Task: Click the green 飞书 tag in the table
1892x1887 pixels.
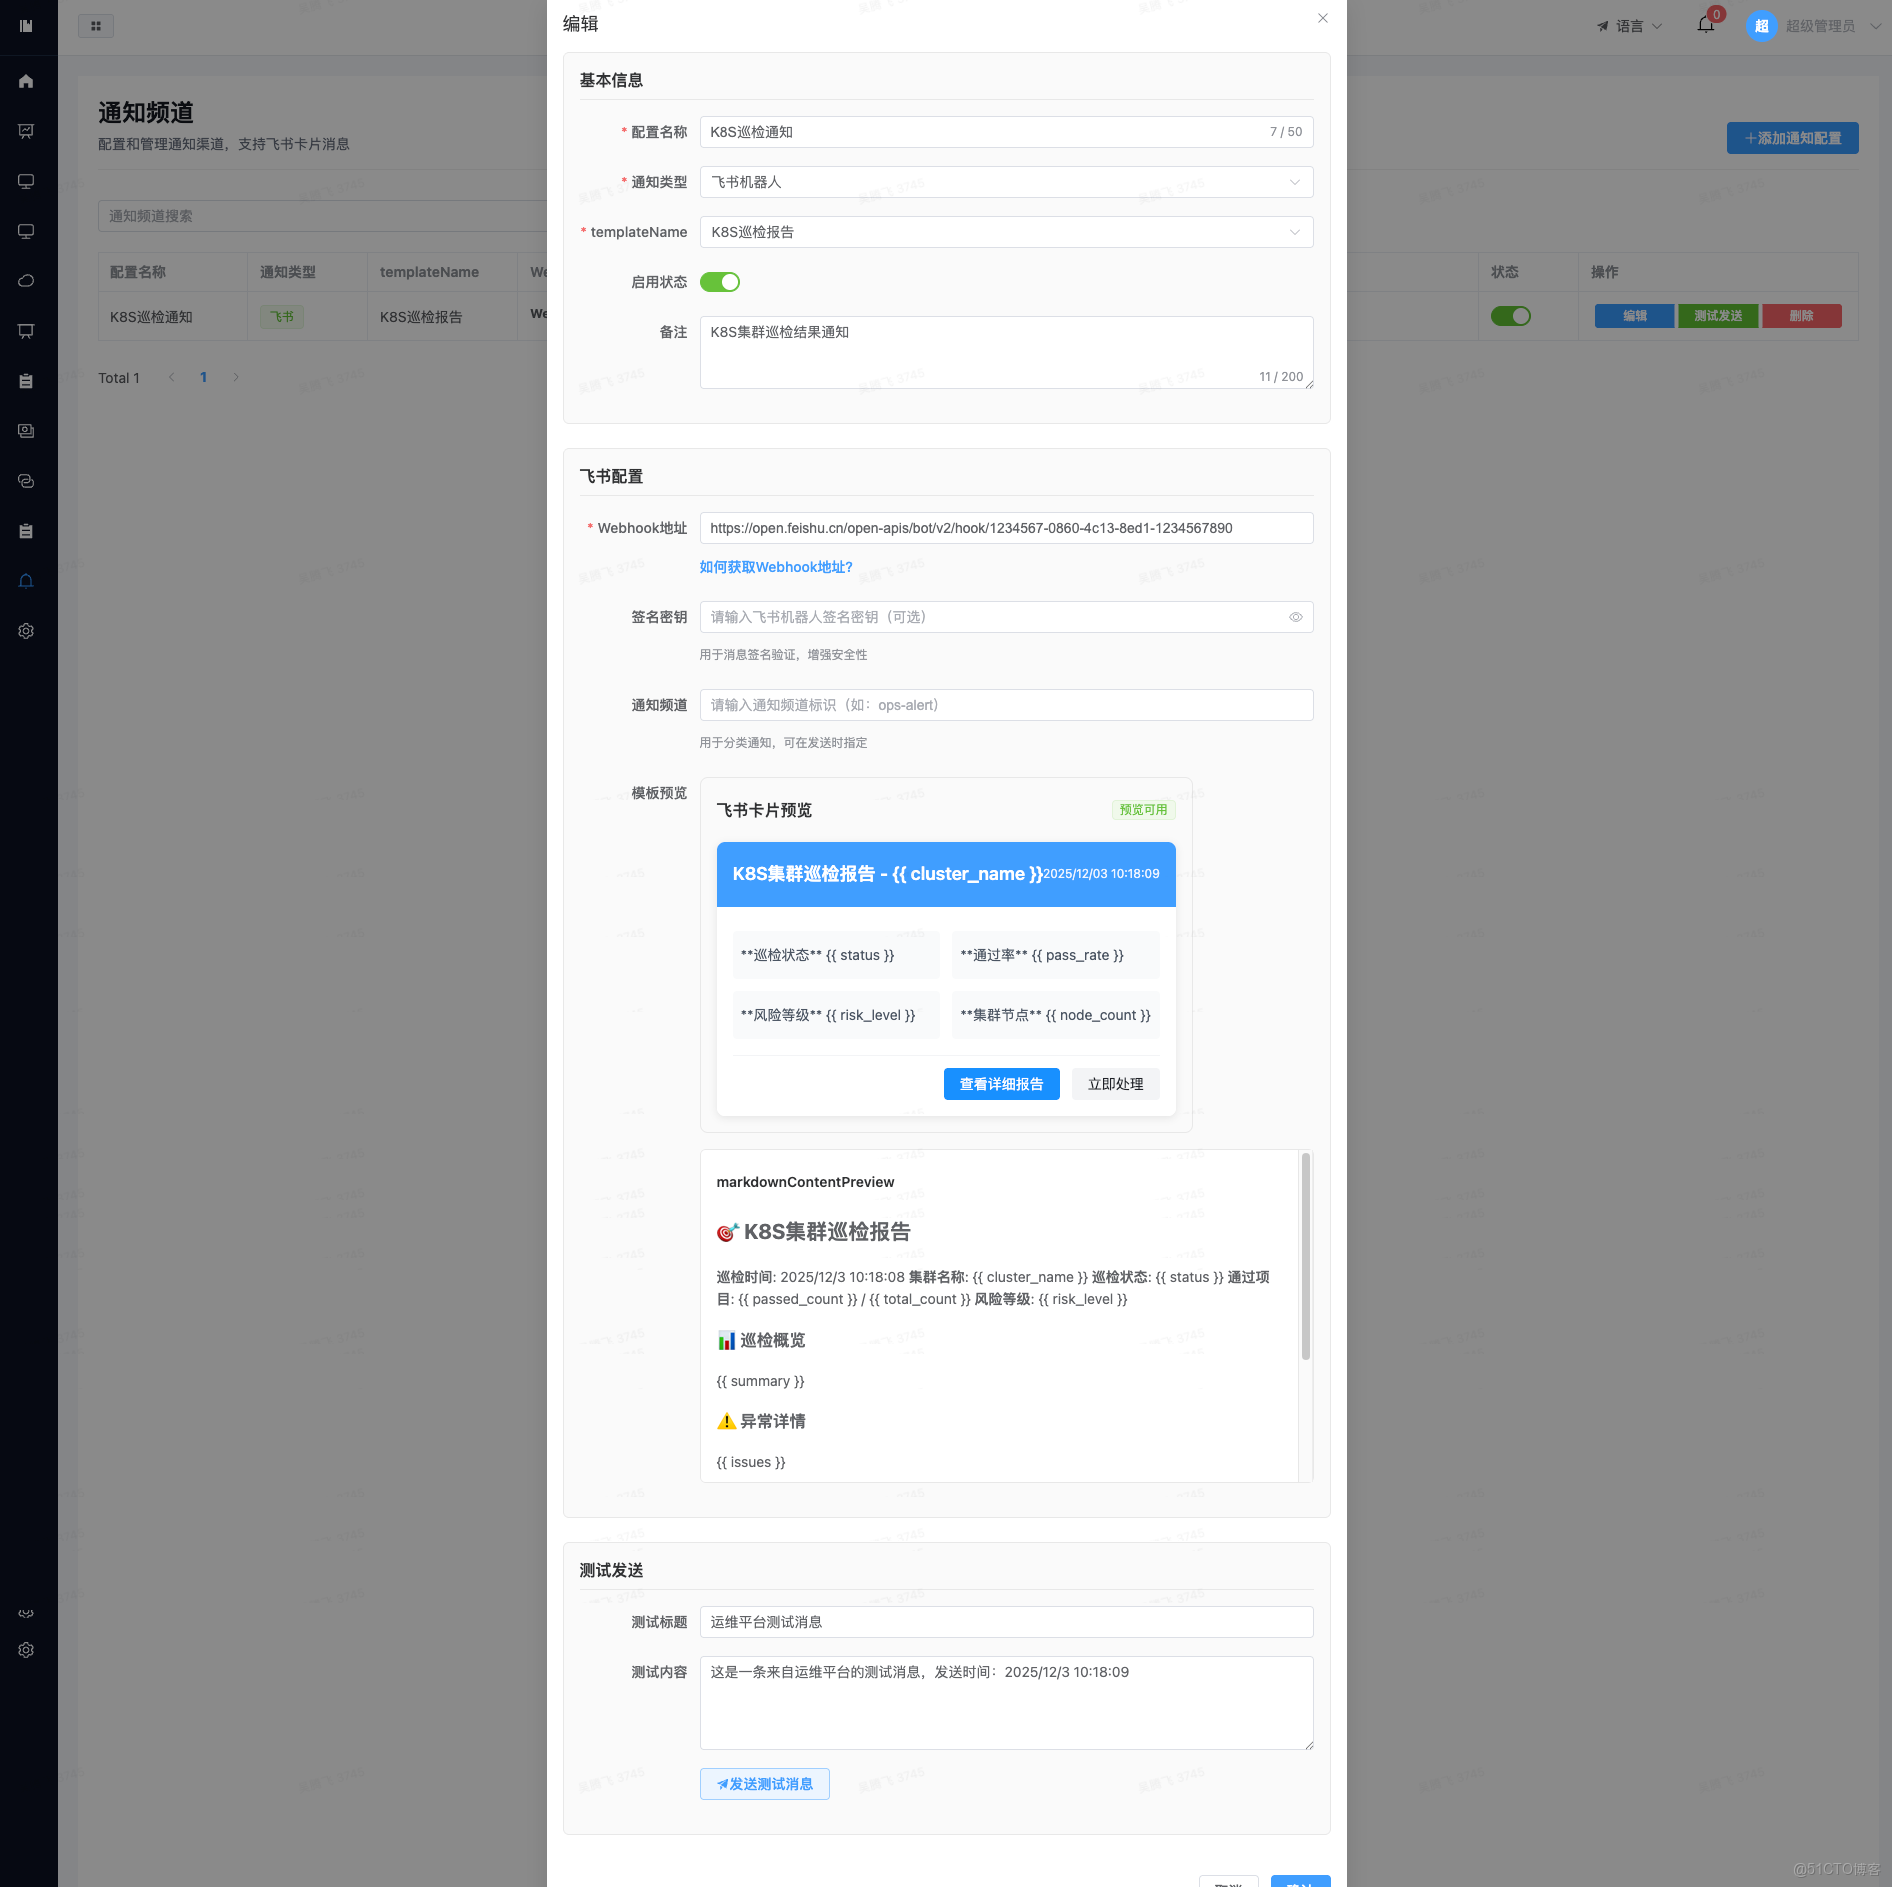Action: click(282, 317)
